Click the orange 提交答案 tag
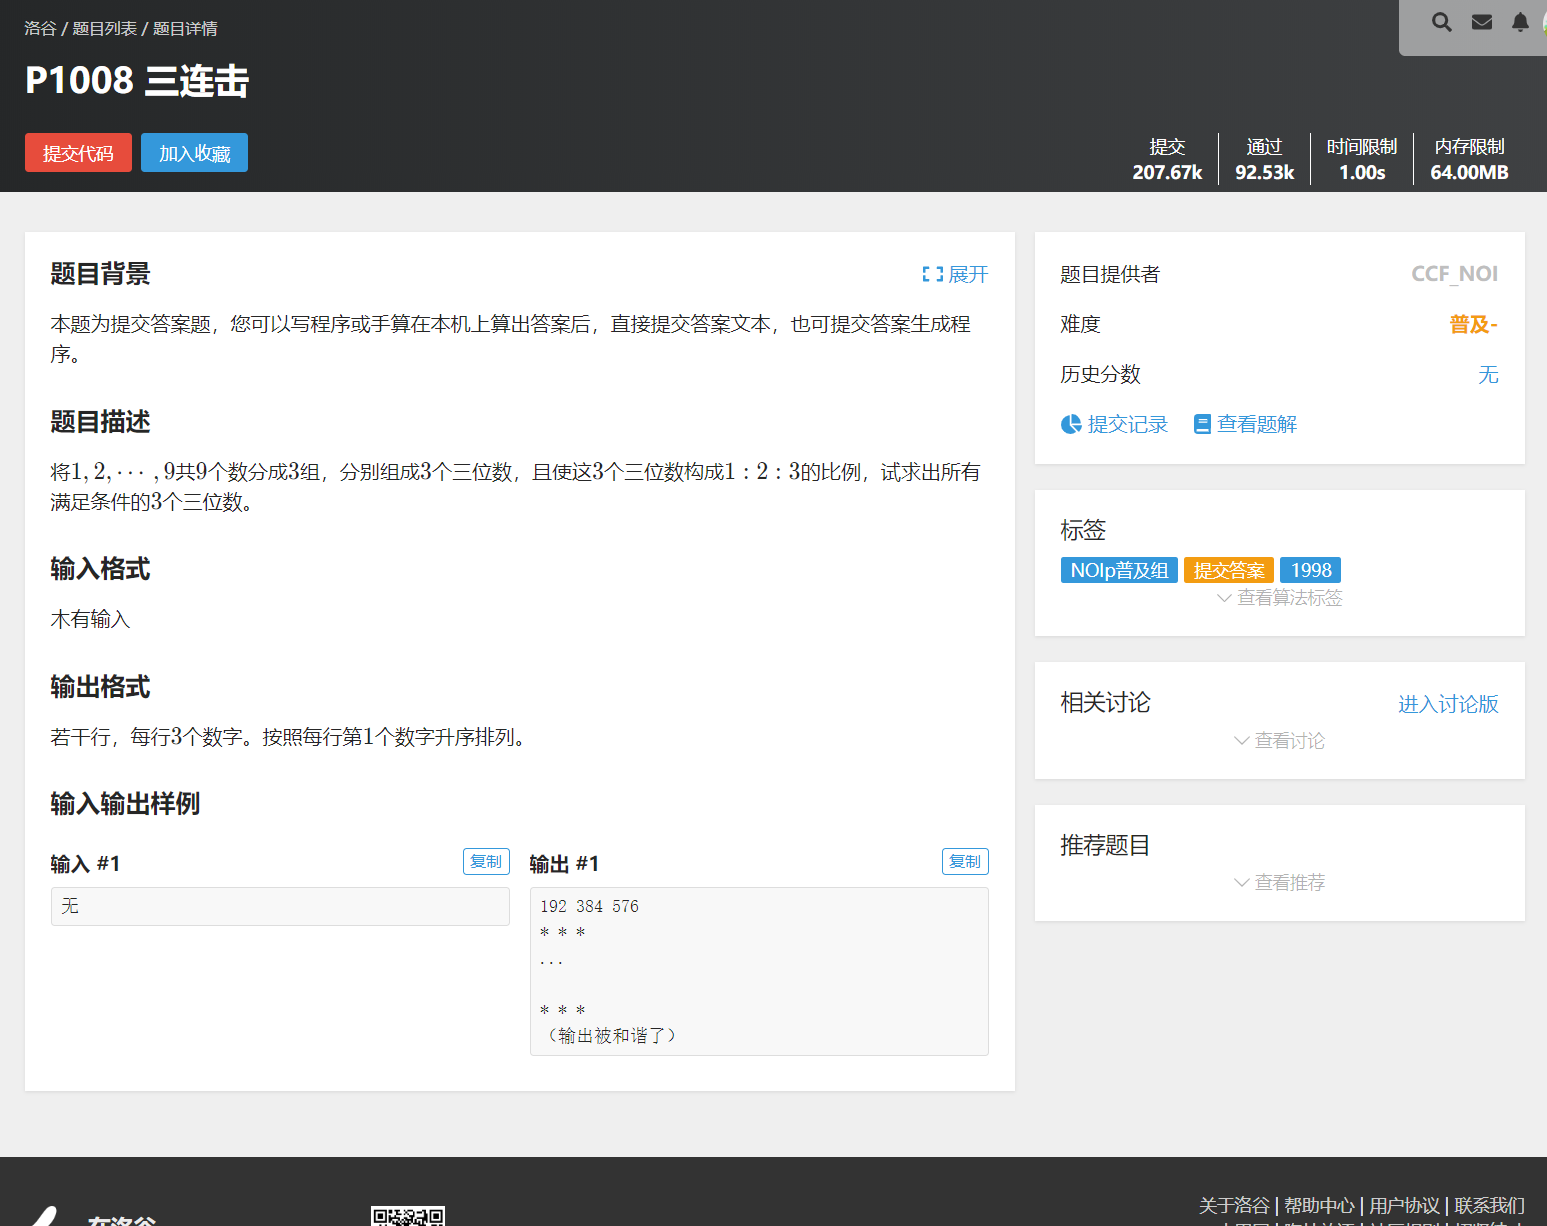Viewport: 1547px width, 1226px height. tap(1228, 569)
